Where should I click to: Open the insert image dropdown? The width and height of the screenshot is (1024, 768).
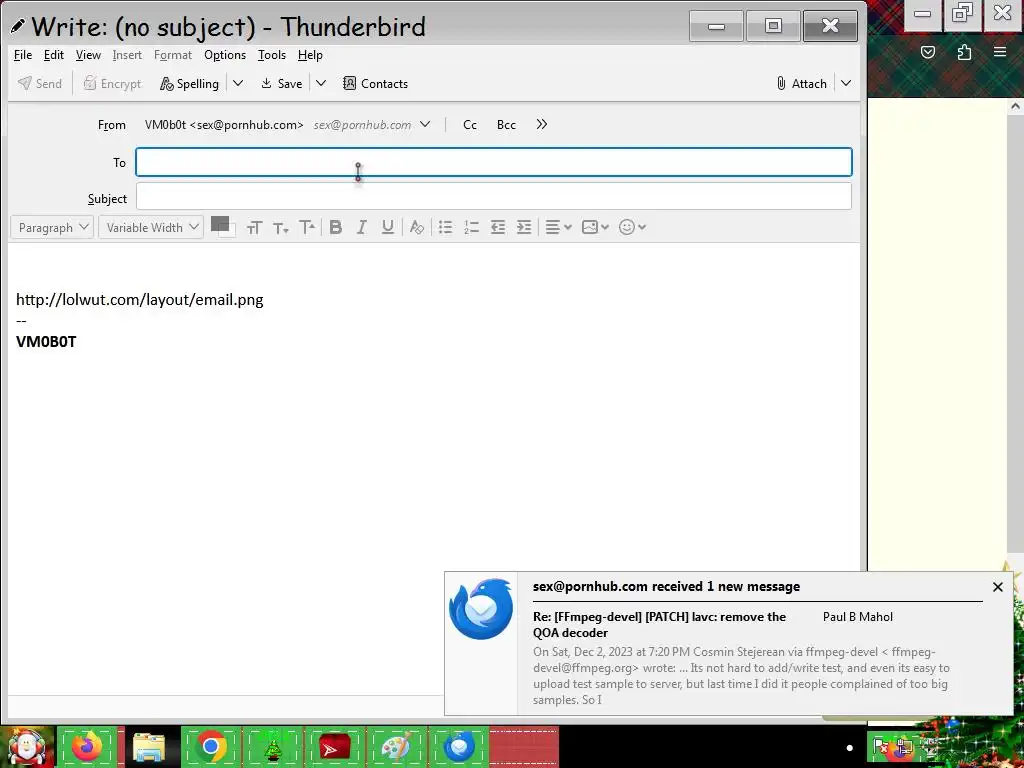coord(595,227)
